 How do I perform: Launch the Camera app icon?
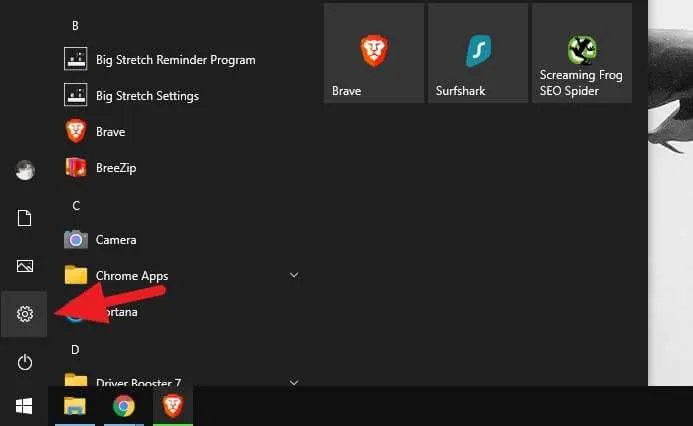pyautogui.click(x=76, y=240)
